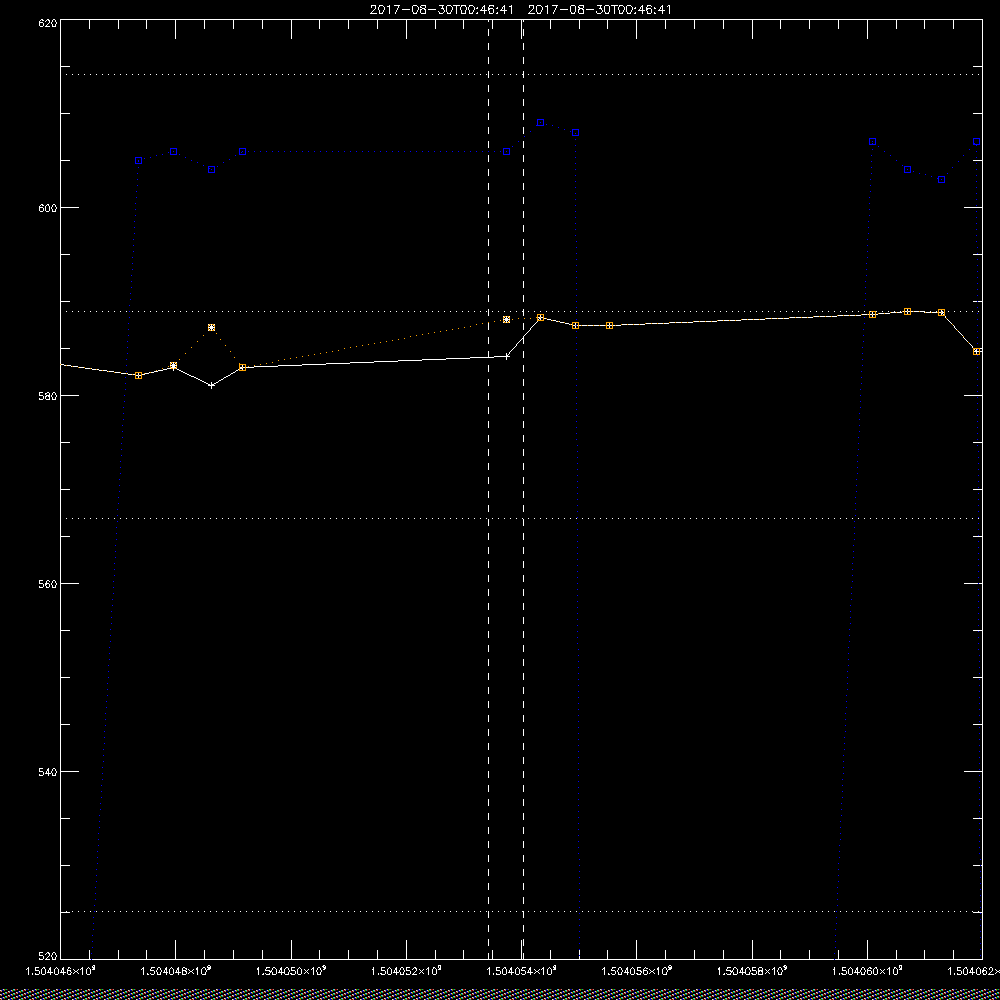1000x1000 pixels.
Task: Click the right title timestamp 2017-08-30T00:46:41
Action: pyautogui.click(x=599, y=10)
